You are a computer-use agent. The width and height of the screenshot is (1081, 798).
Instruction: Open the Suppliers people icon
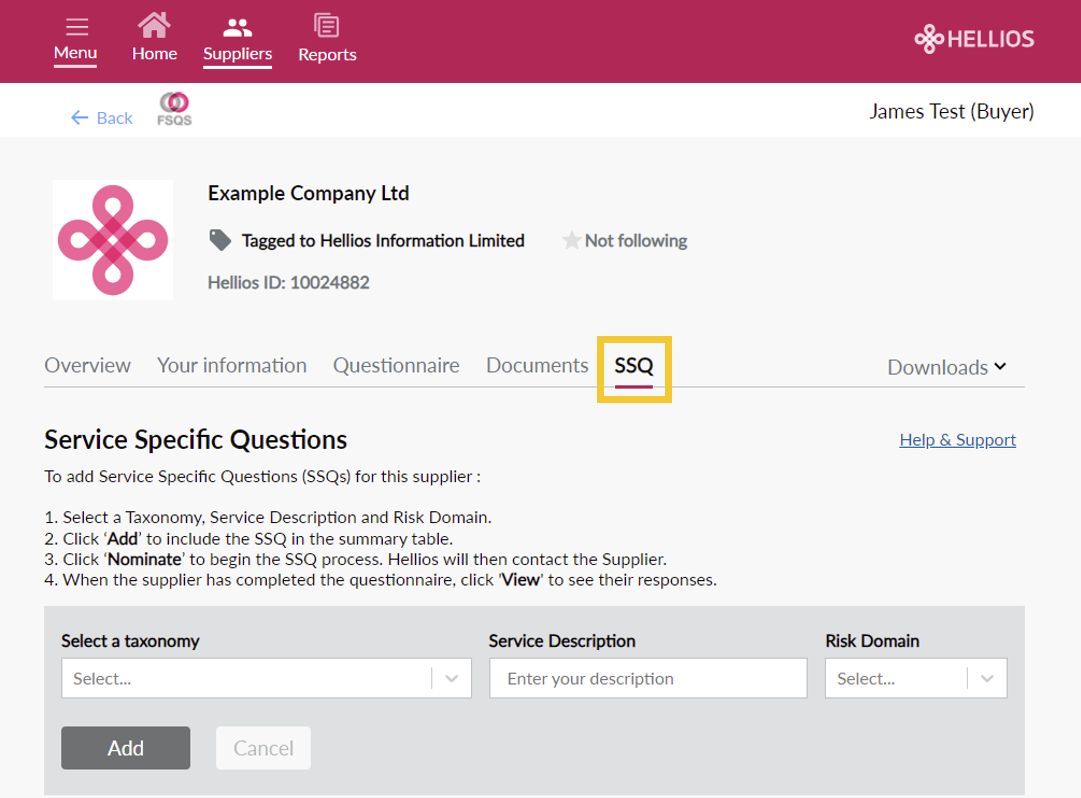point(237,28)
